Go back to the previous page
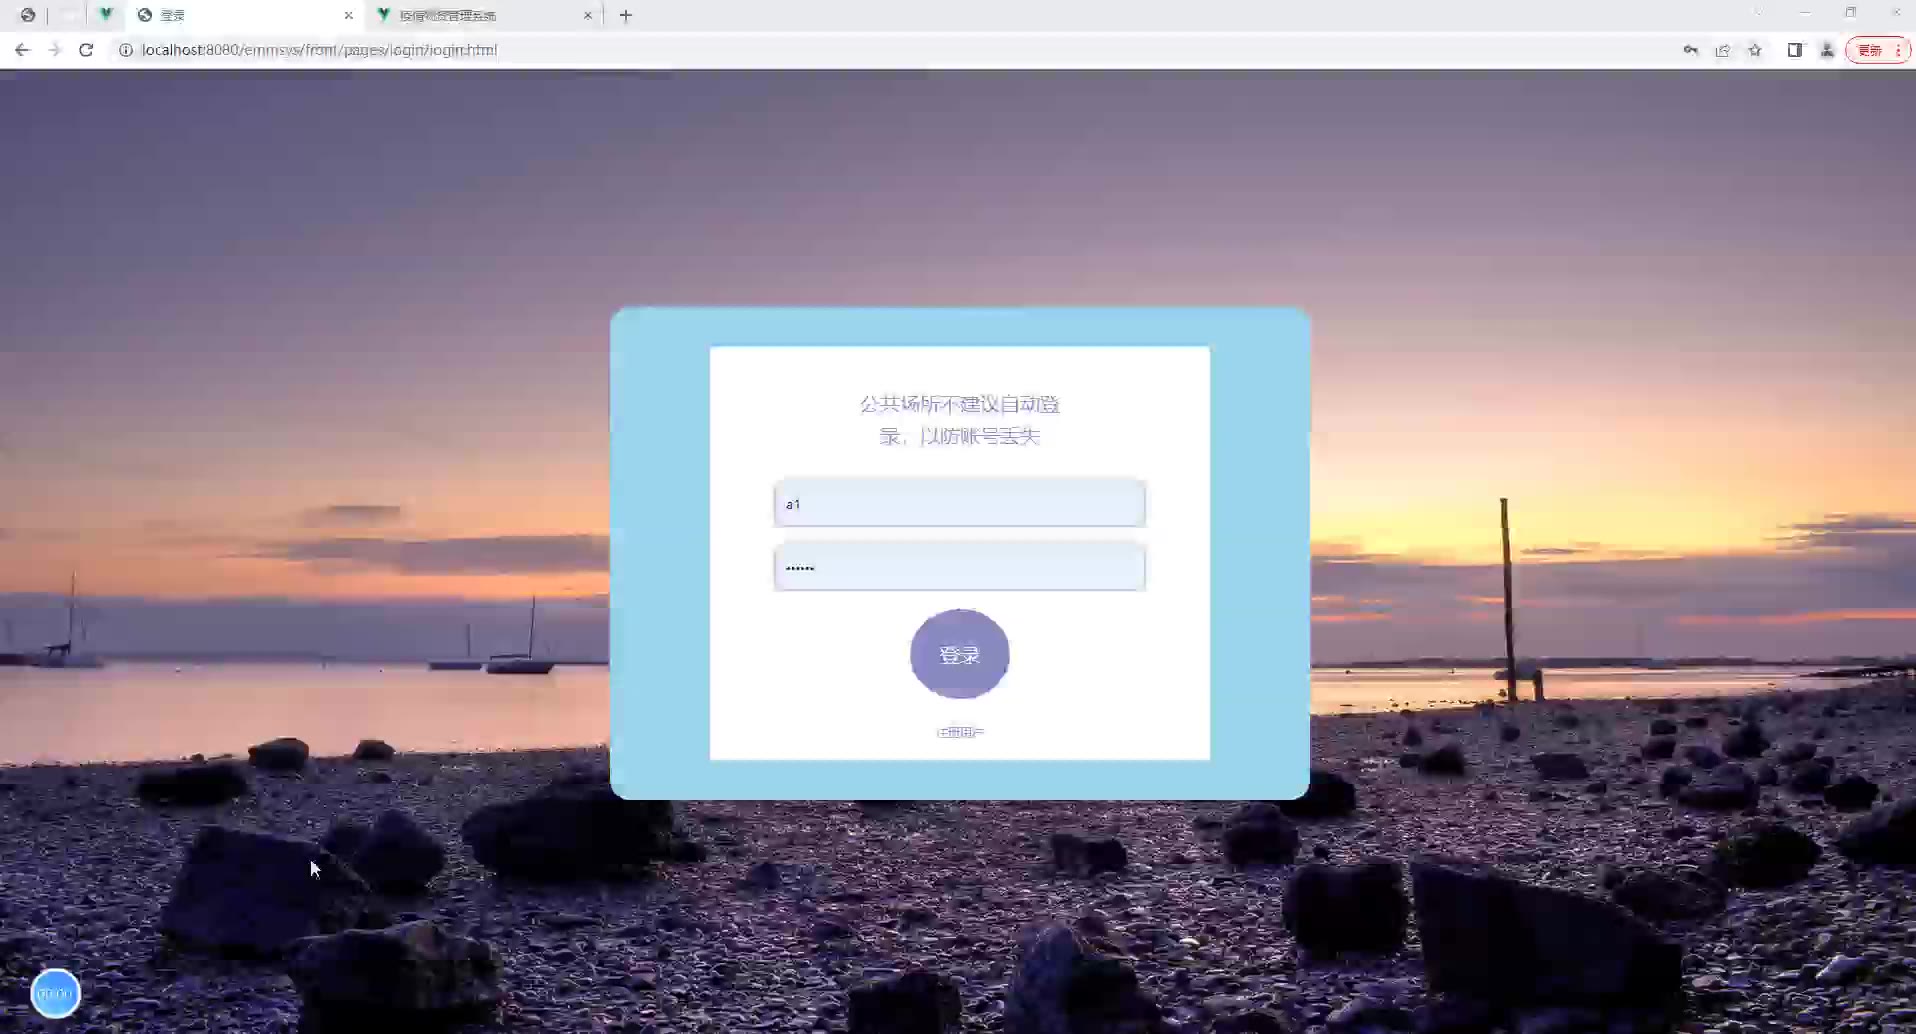The image size is (1916, 1034). coord(22,50)
